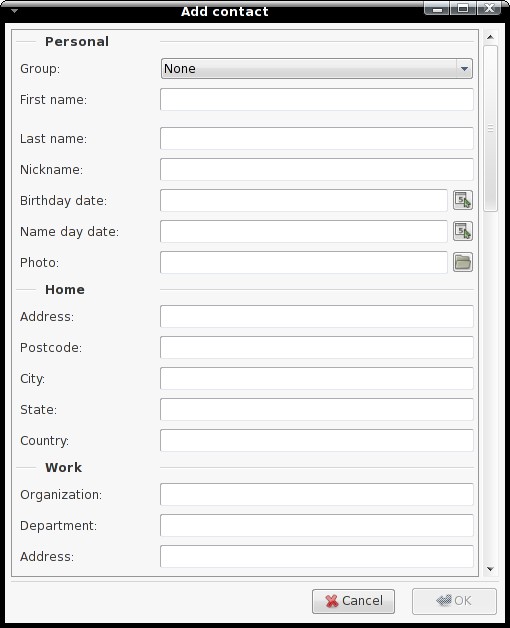510x628 pixels.
Task: Open the Birthday date calendar picker
Action: [463, 200]
